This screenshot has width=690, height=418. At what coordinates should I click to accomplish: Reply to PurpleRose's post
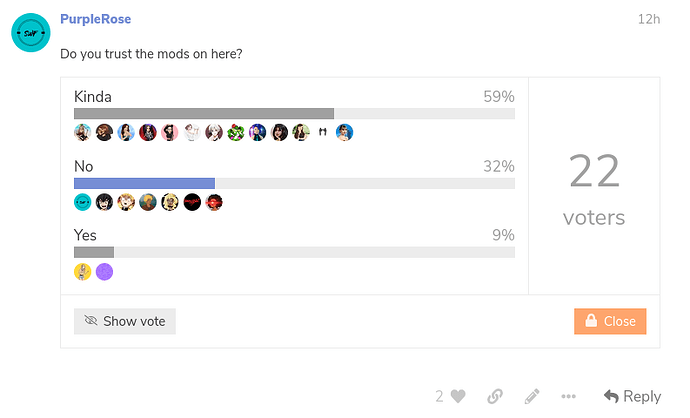[x=632, y=396]
